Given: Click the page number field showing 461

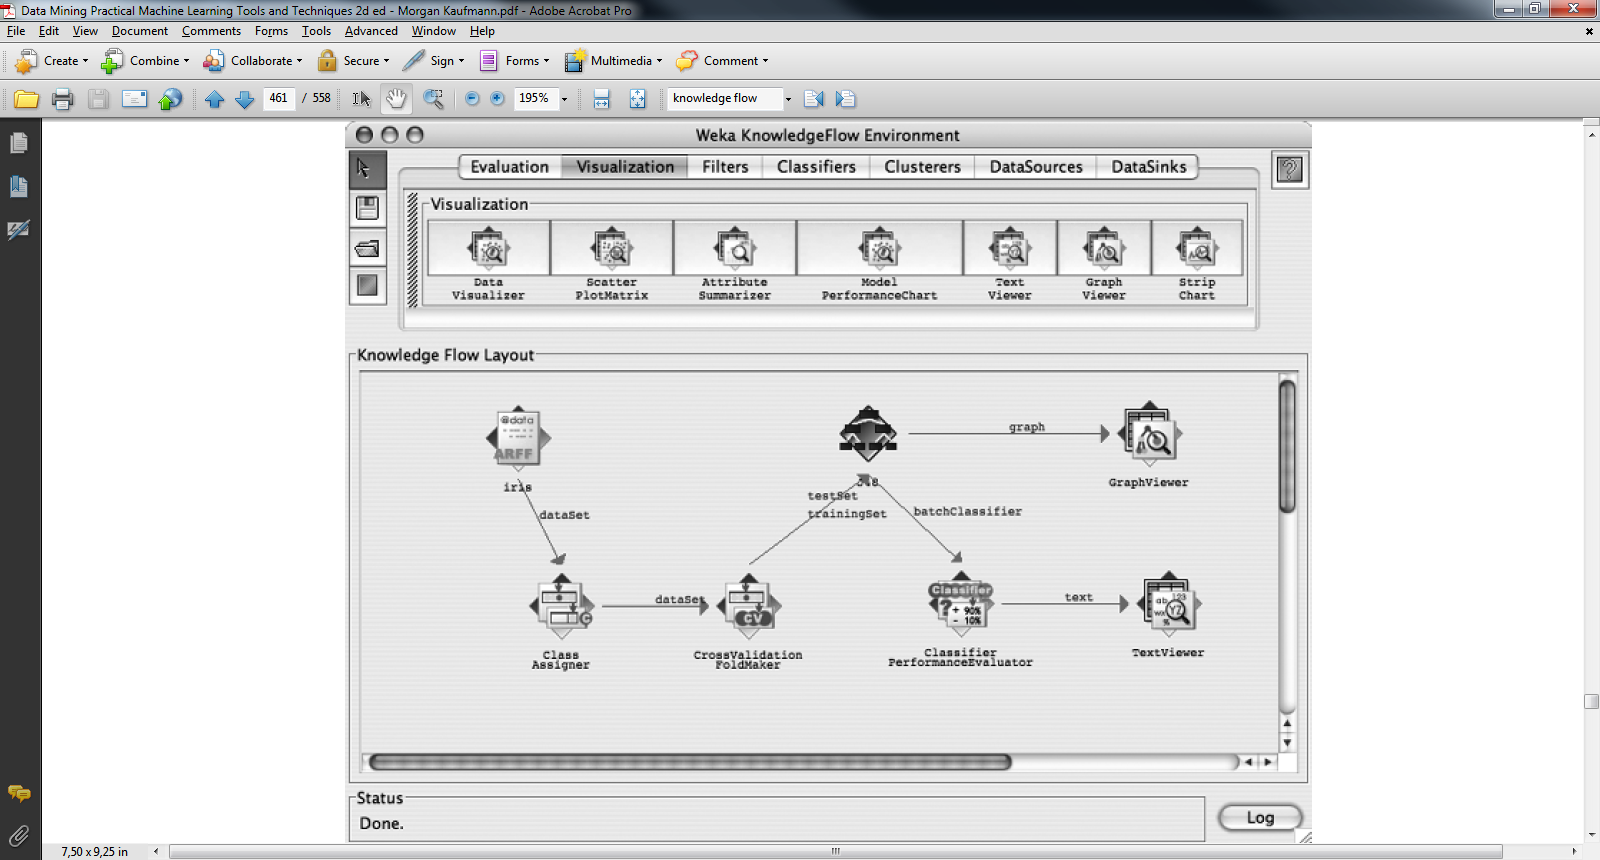Looking at the screenshot, I should 279,98.
